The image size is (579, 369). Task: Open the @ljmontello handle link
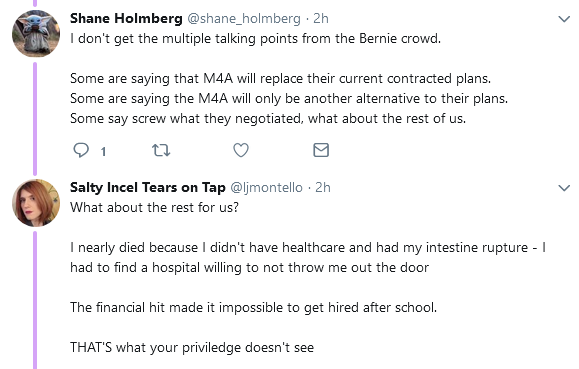coord(267,188)
